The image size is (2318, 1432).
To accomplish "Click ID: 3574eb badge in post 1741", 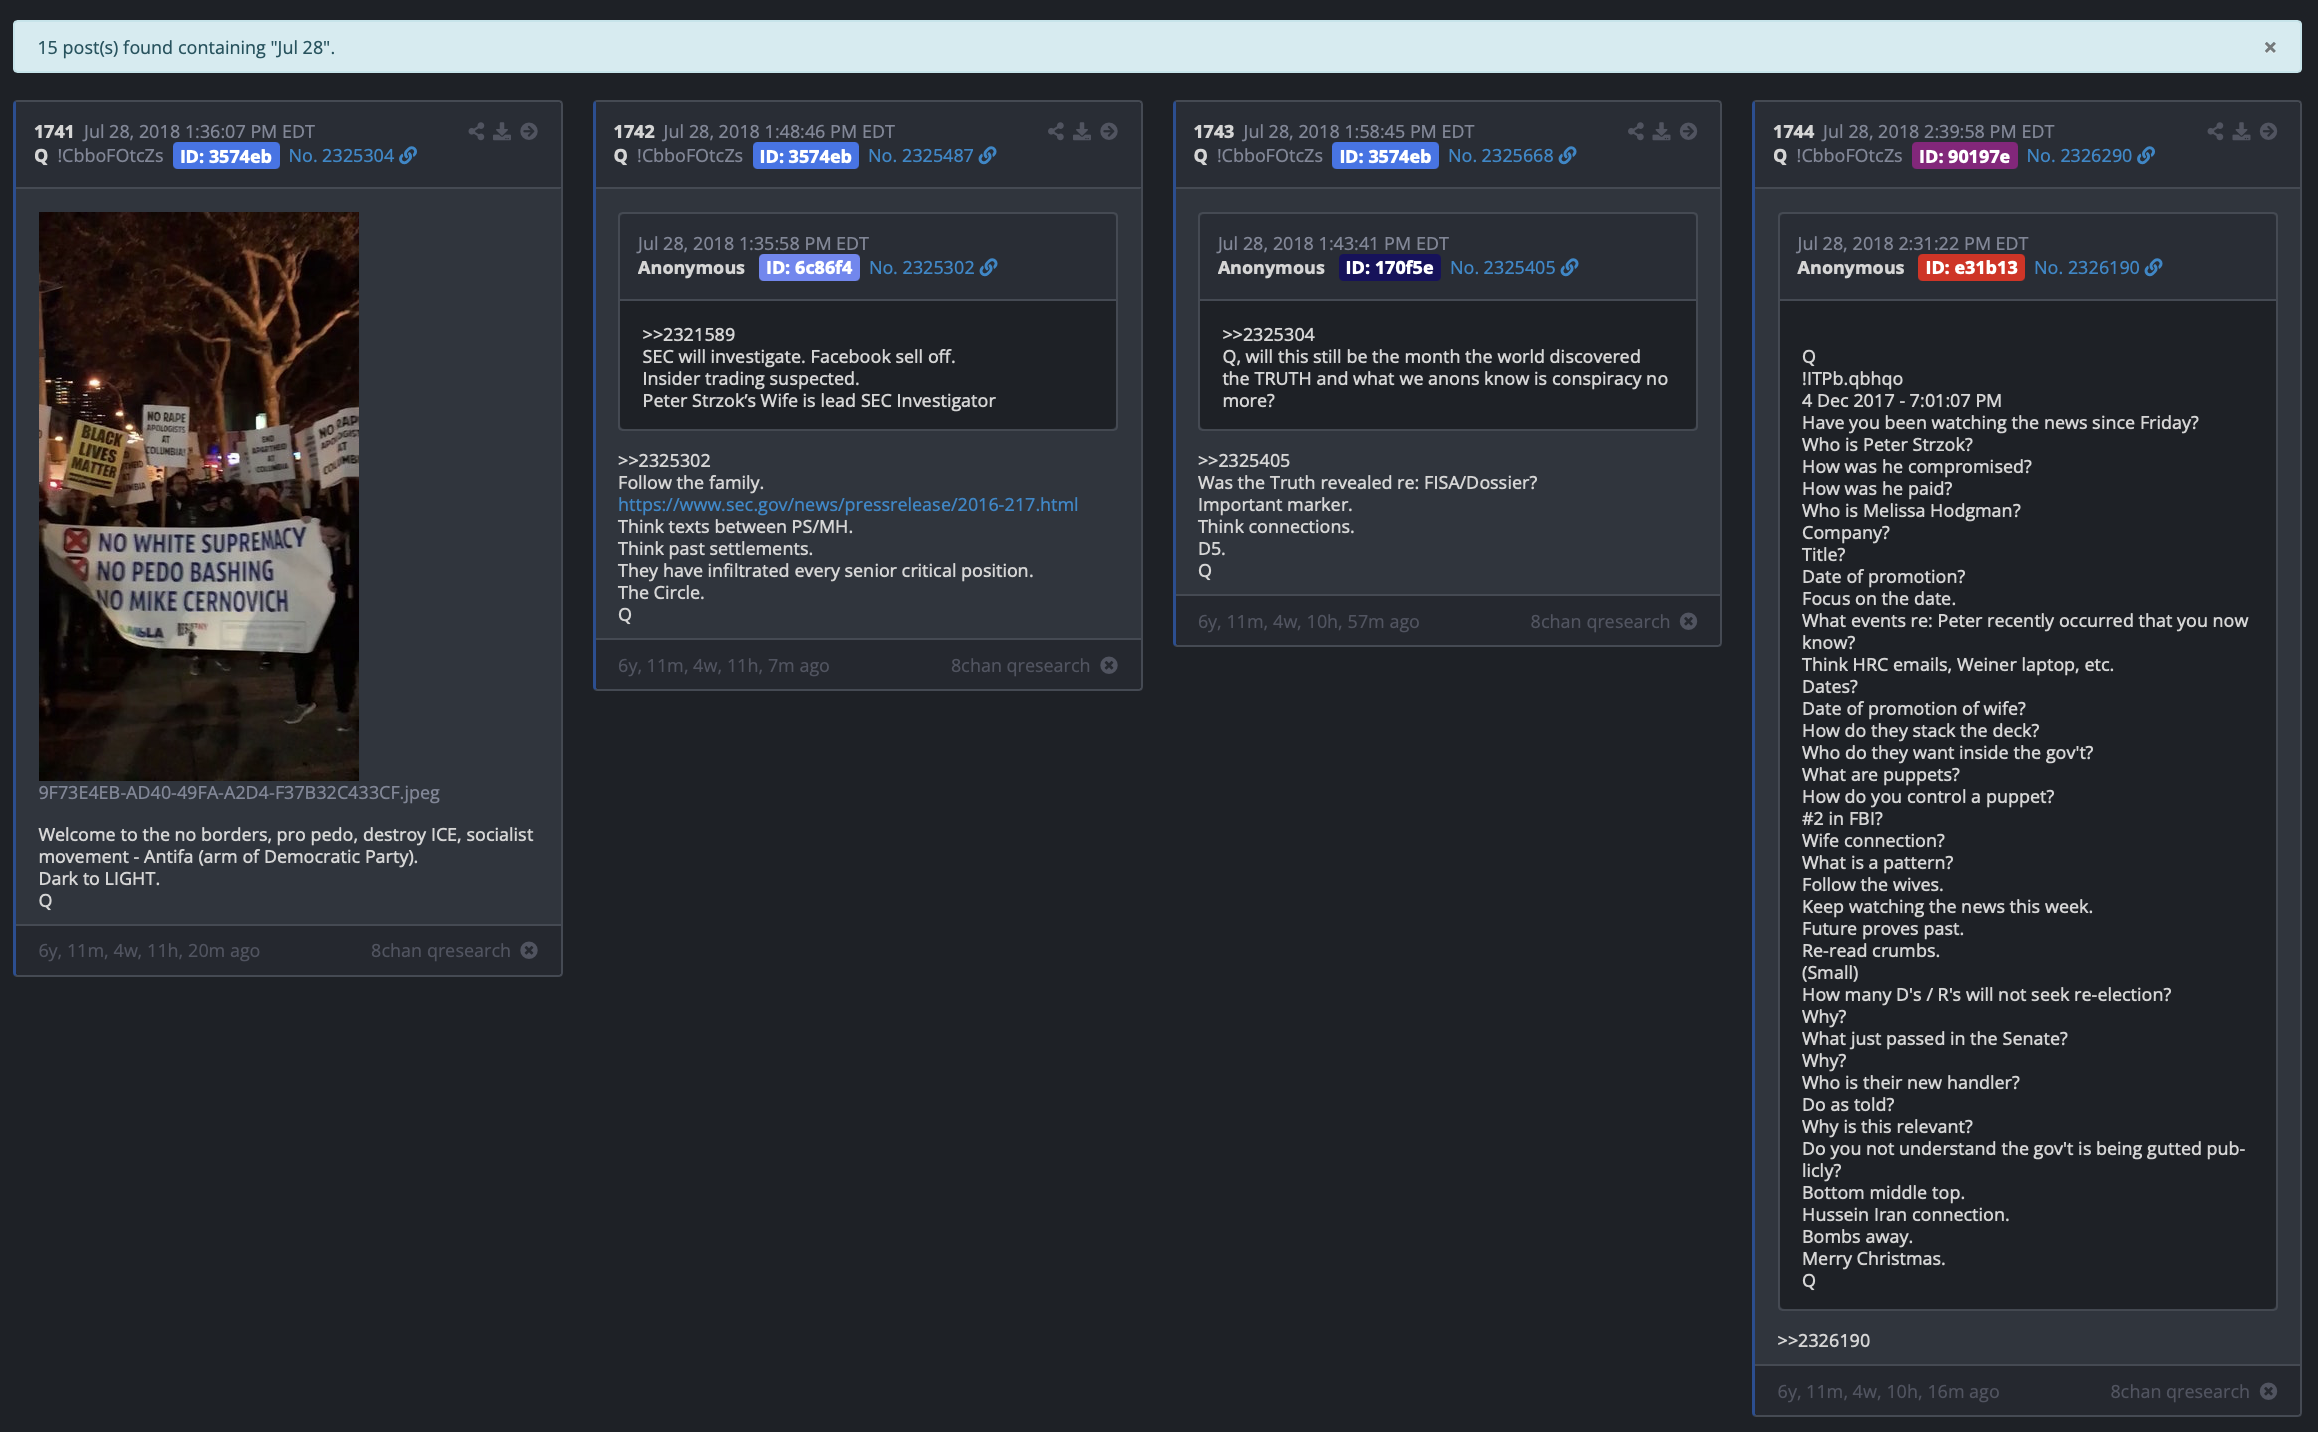I will tap(226, 156).
